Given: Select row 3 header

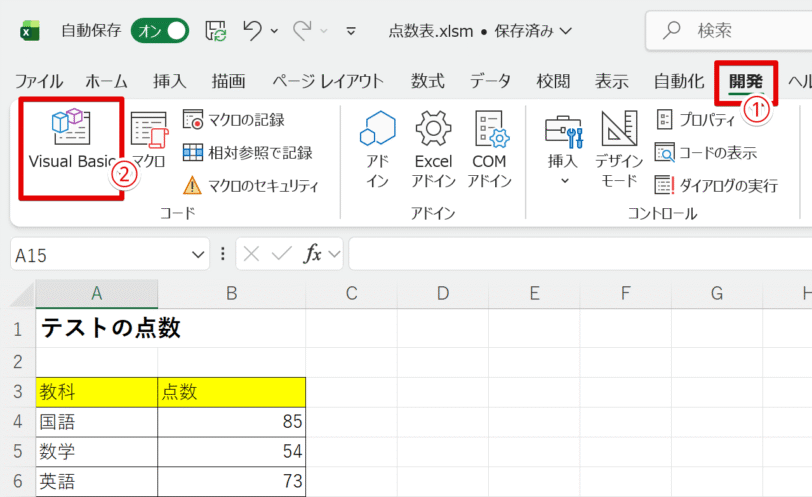Looking at the screenshot, I should tap(18, 392).
